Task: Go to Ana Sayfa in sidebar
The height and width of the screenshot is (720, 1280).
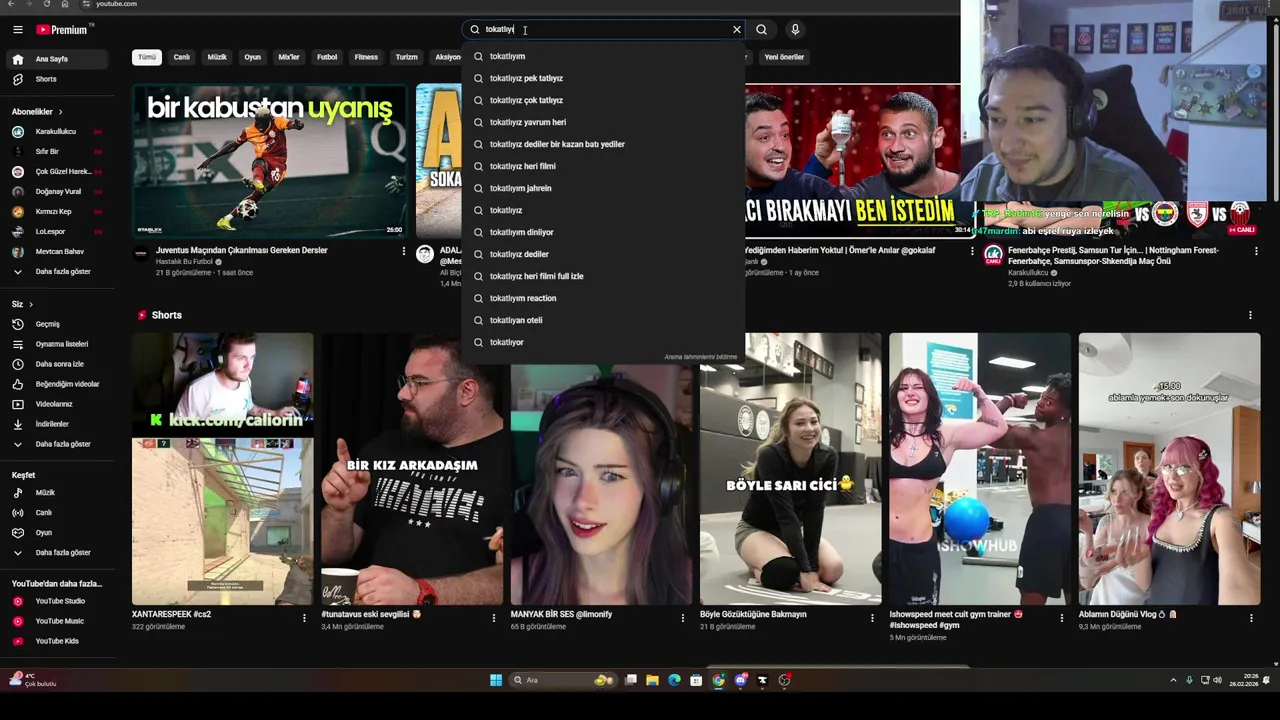Action: point(55,59)
